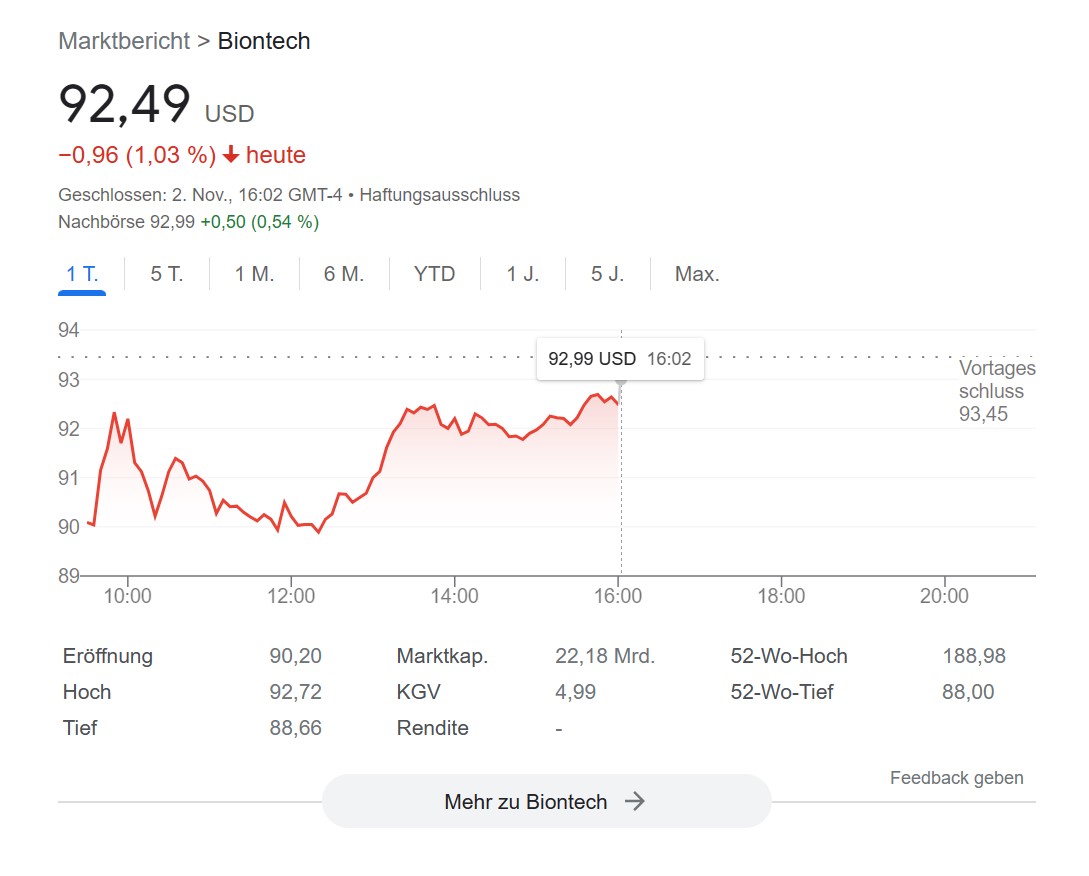Click the 92,99 USD 16:02 chart tooltip
The height and width of the screenshot is (876, 1089).
pyautogui.click(x=620, y=358)
